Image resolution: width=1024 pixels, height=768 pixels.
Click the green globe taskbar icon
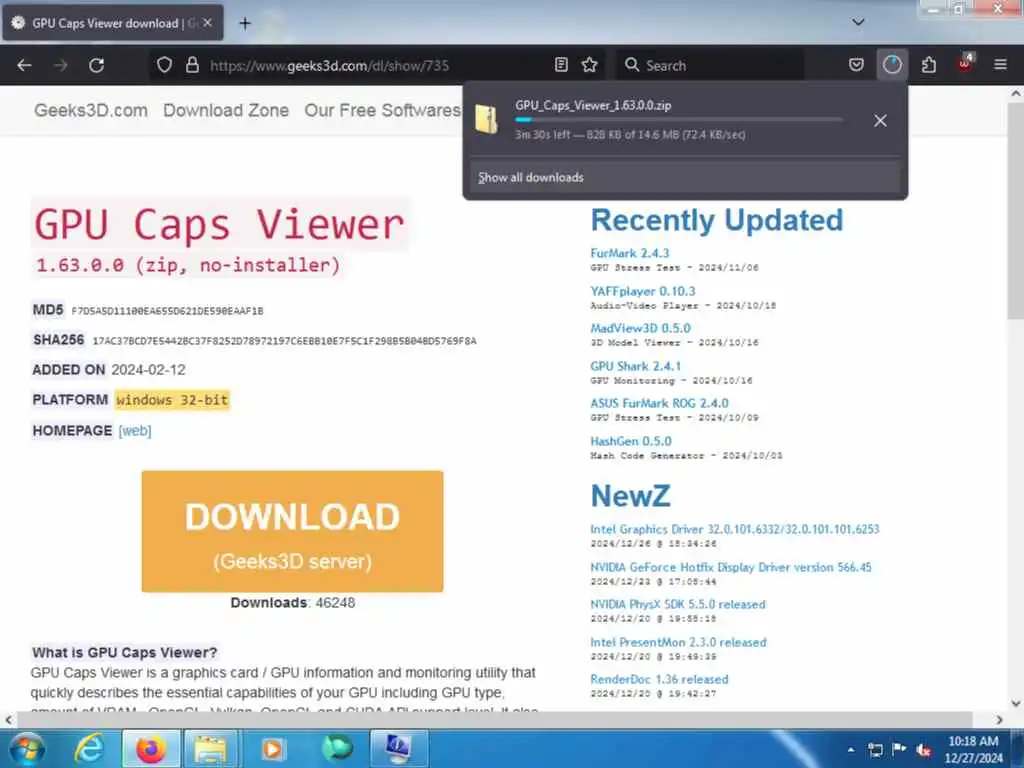pos(337,748)
